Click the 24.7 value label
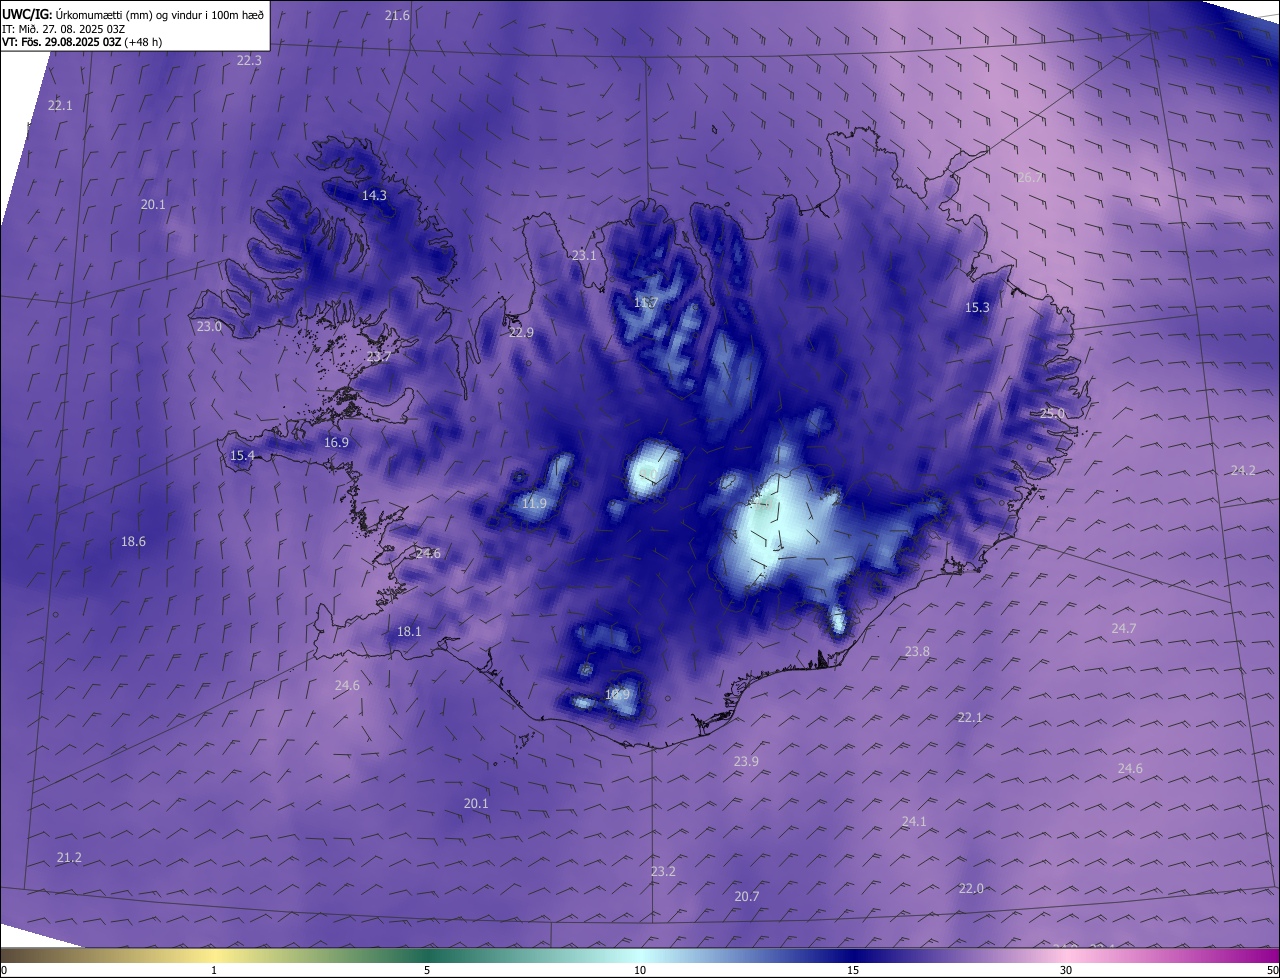Image resolution: width=1280 pixels, height=978 pixels. pos(1124,628)
